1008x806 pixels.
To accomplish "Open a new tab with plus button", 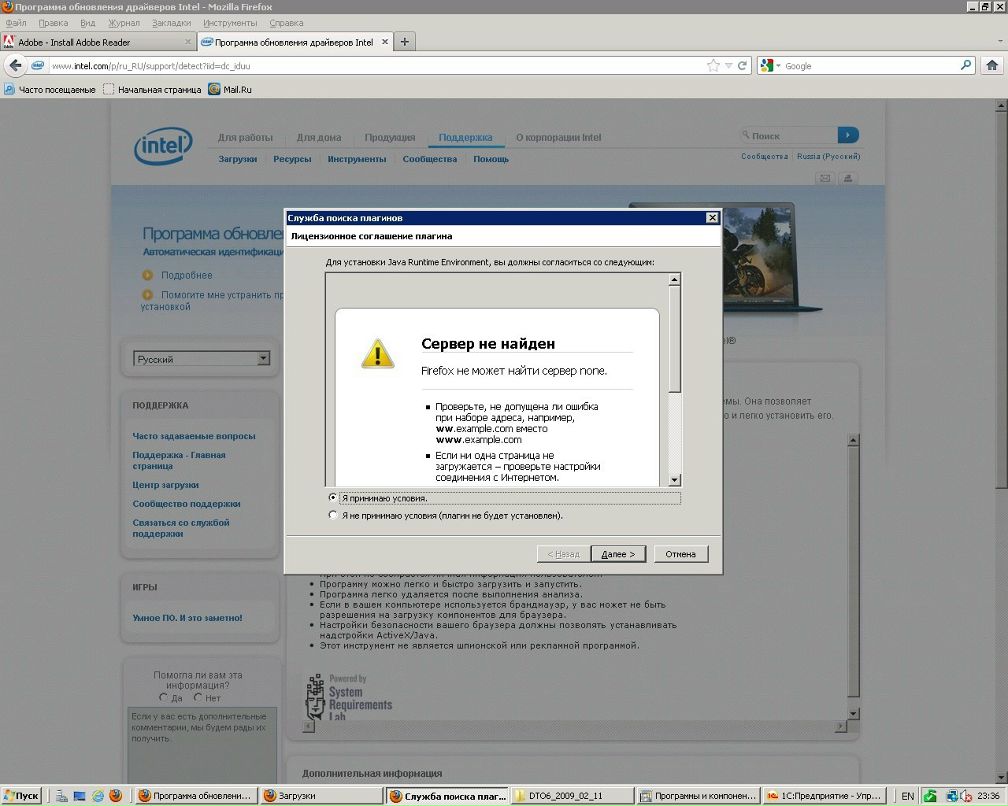I will [x=405, y=42].
